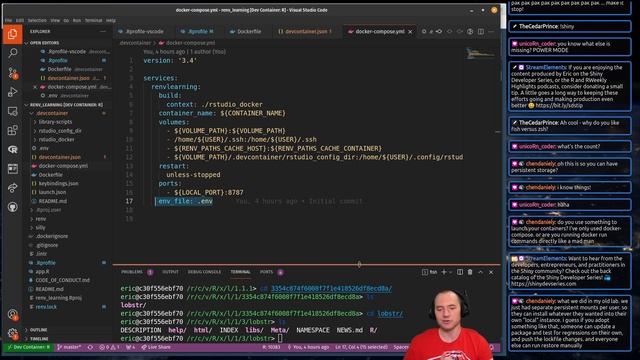Open the Accounts menu icon

[x=12, y=314]
